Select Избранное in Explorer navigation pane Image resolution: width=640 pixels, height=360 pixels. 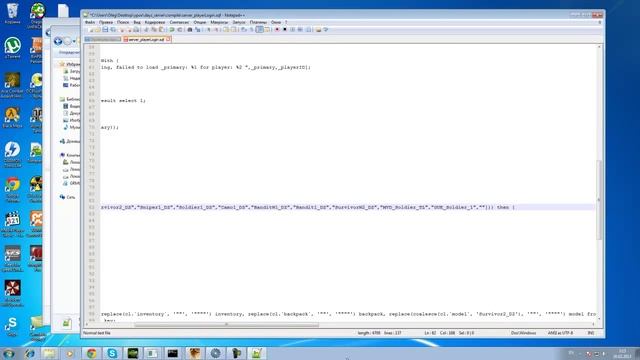coord(70,64)
